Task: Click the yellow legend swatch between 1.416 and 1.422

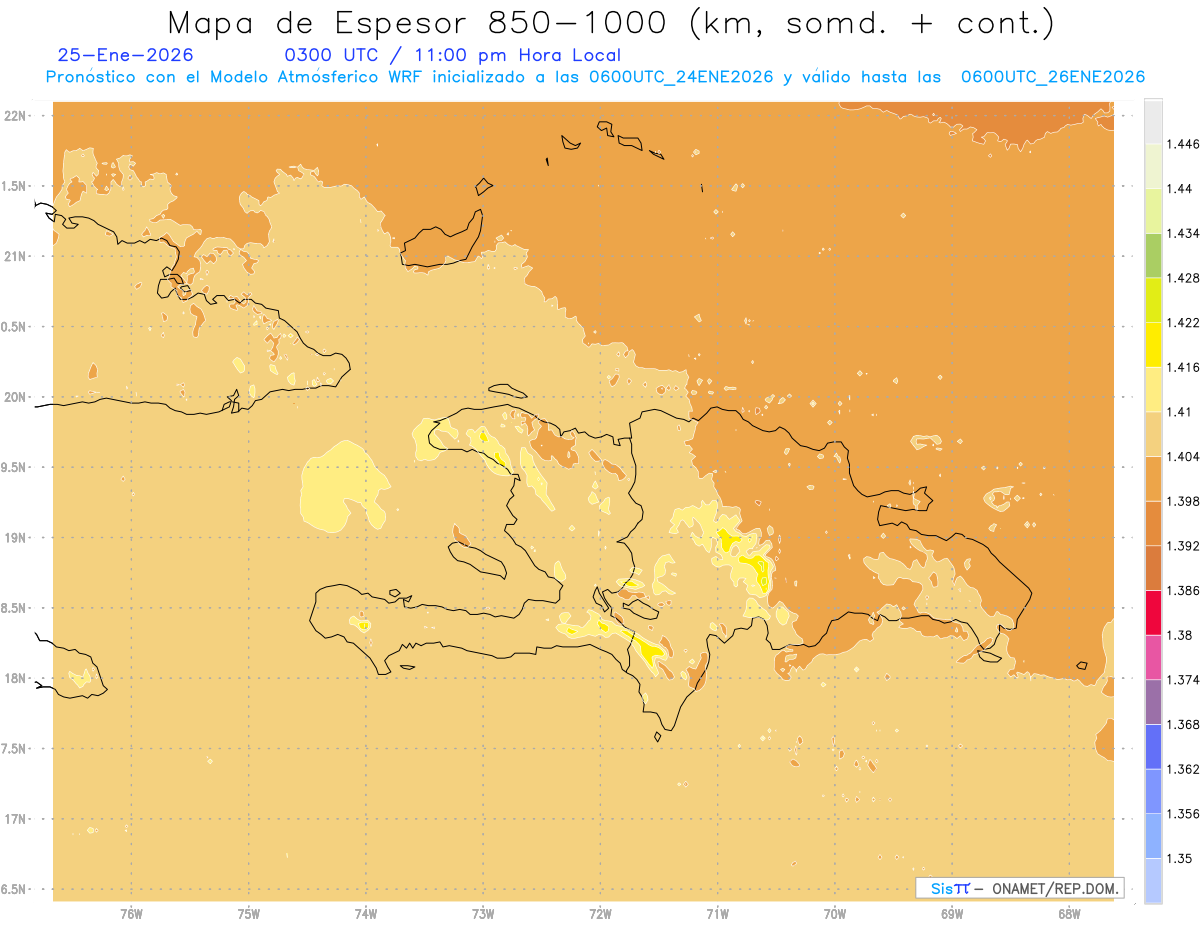Action: click(x=1153, y=344)
